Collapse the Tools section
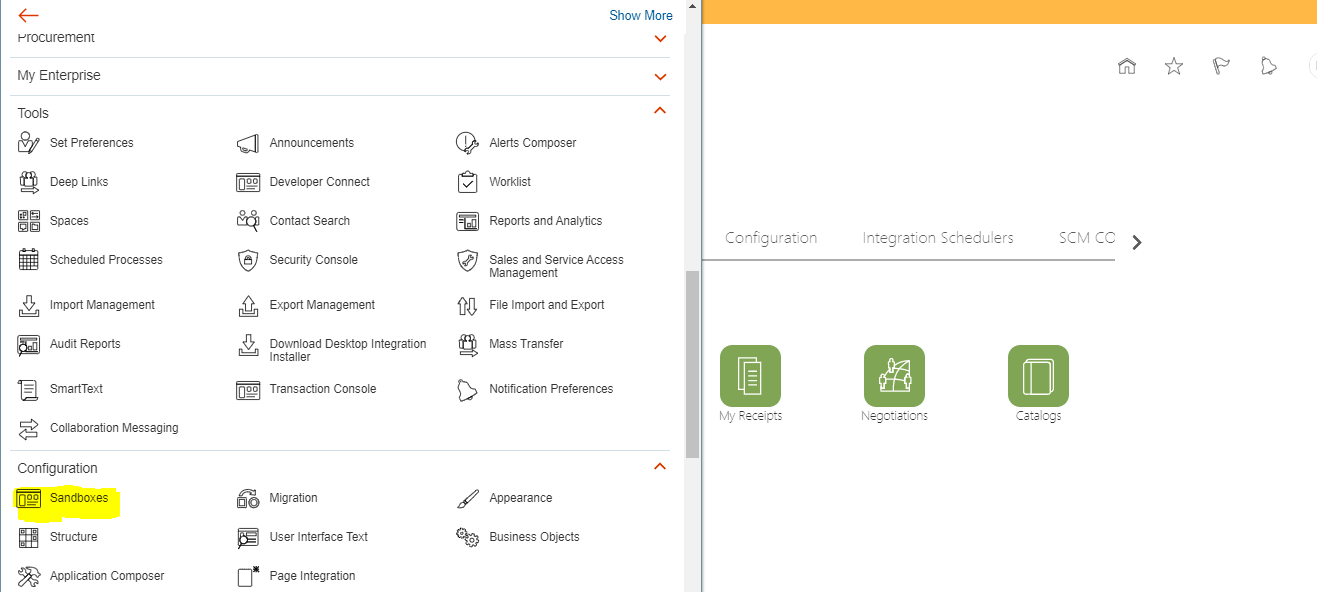Screen dimensions: 1317x592 click(659, 110)
